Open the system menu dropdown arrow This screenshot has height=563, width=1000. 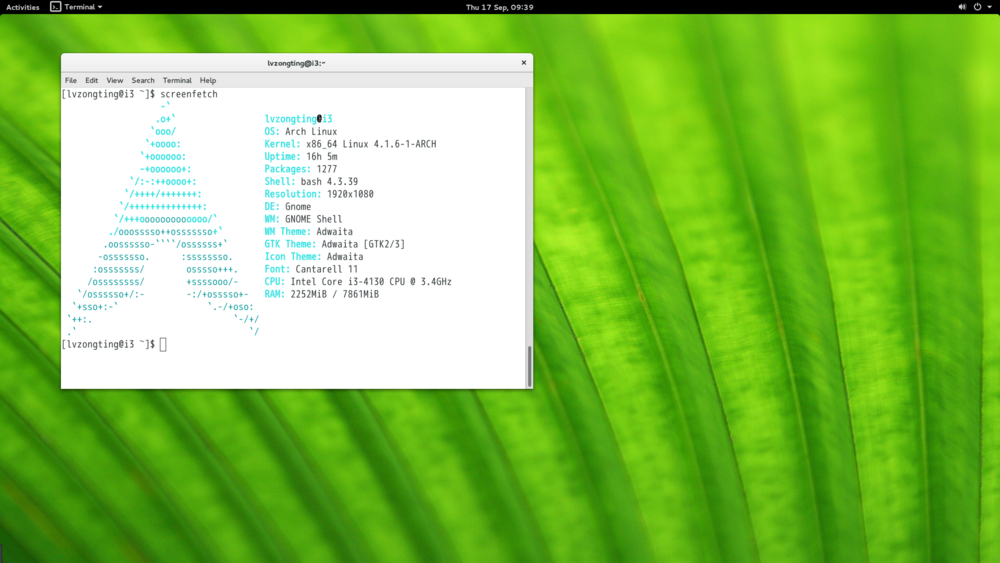989,7
